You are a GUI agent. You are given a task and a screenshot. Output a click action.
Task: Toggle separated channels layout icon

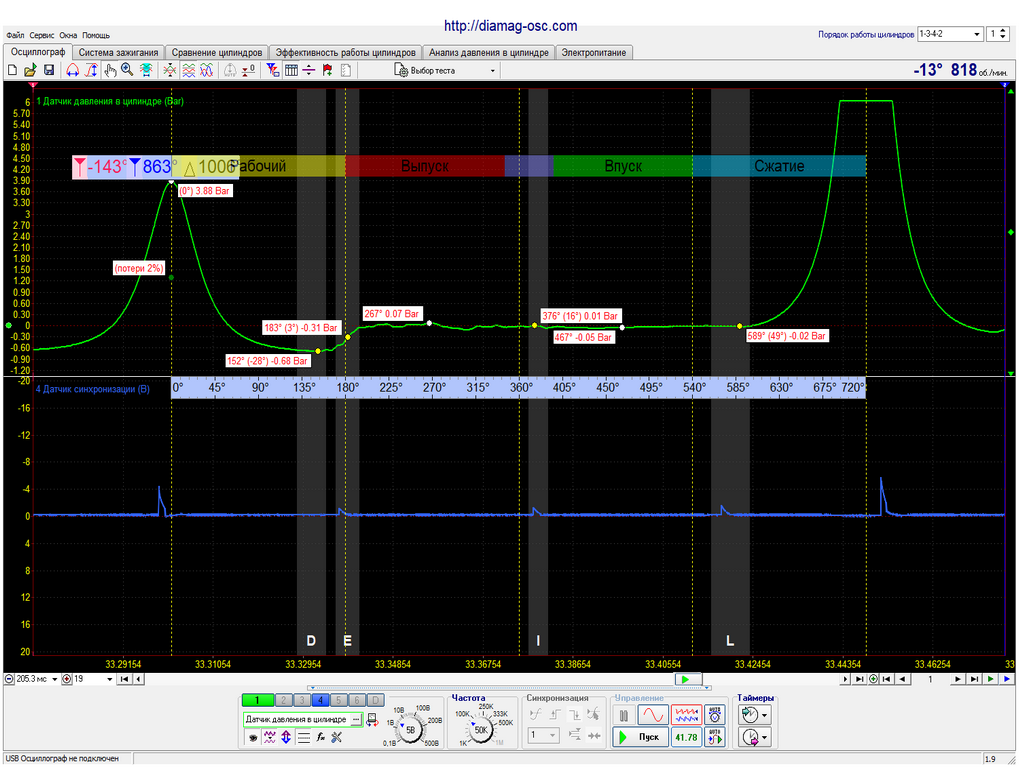[x=188, y=70]
